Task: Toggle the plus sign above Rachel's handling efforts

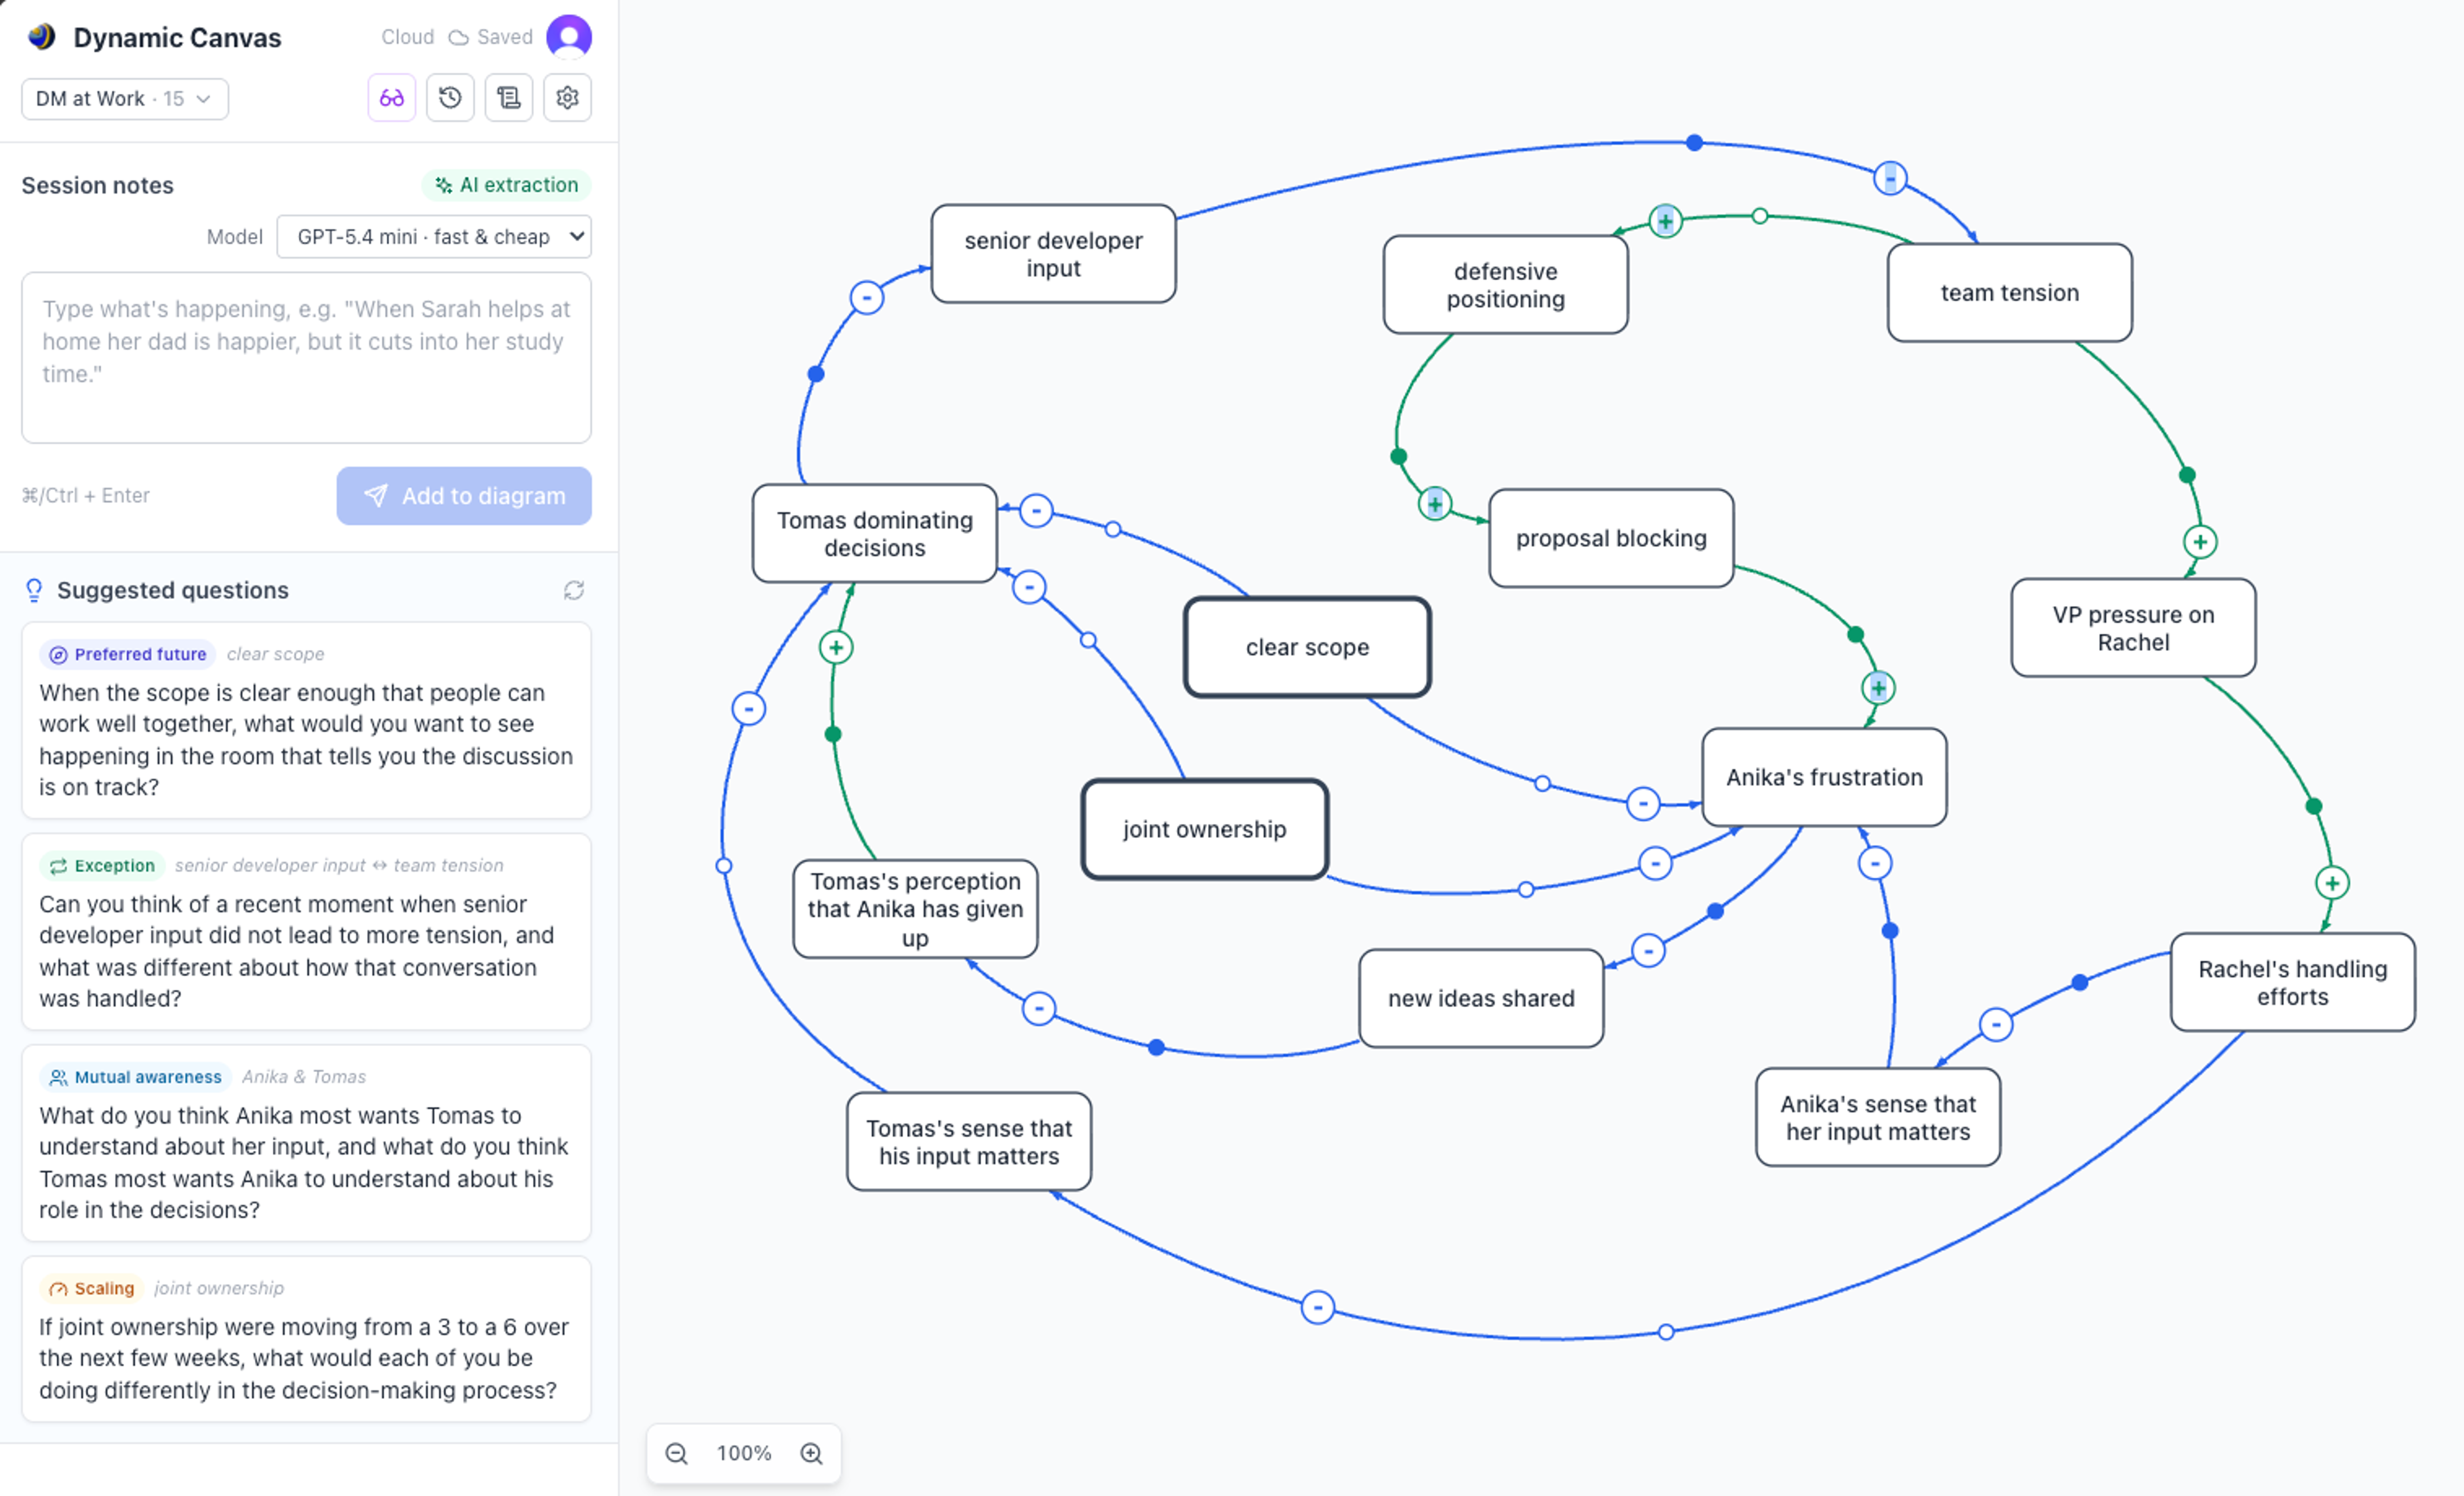Action: 2333,883
